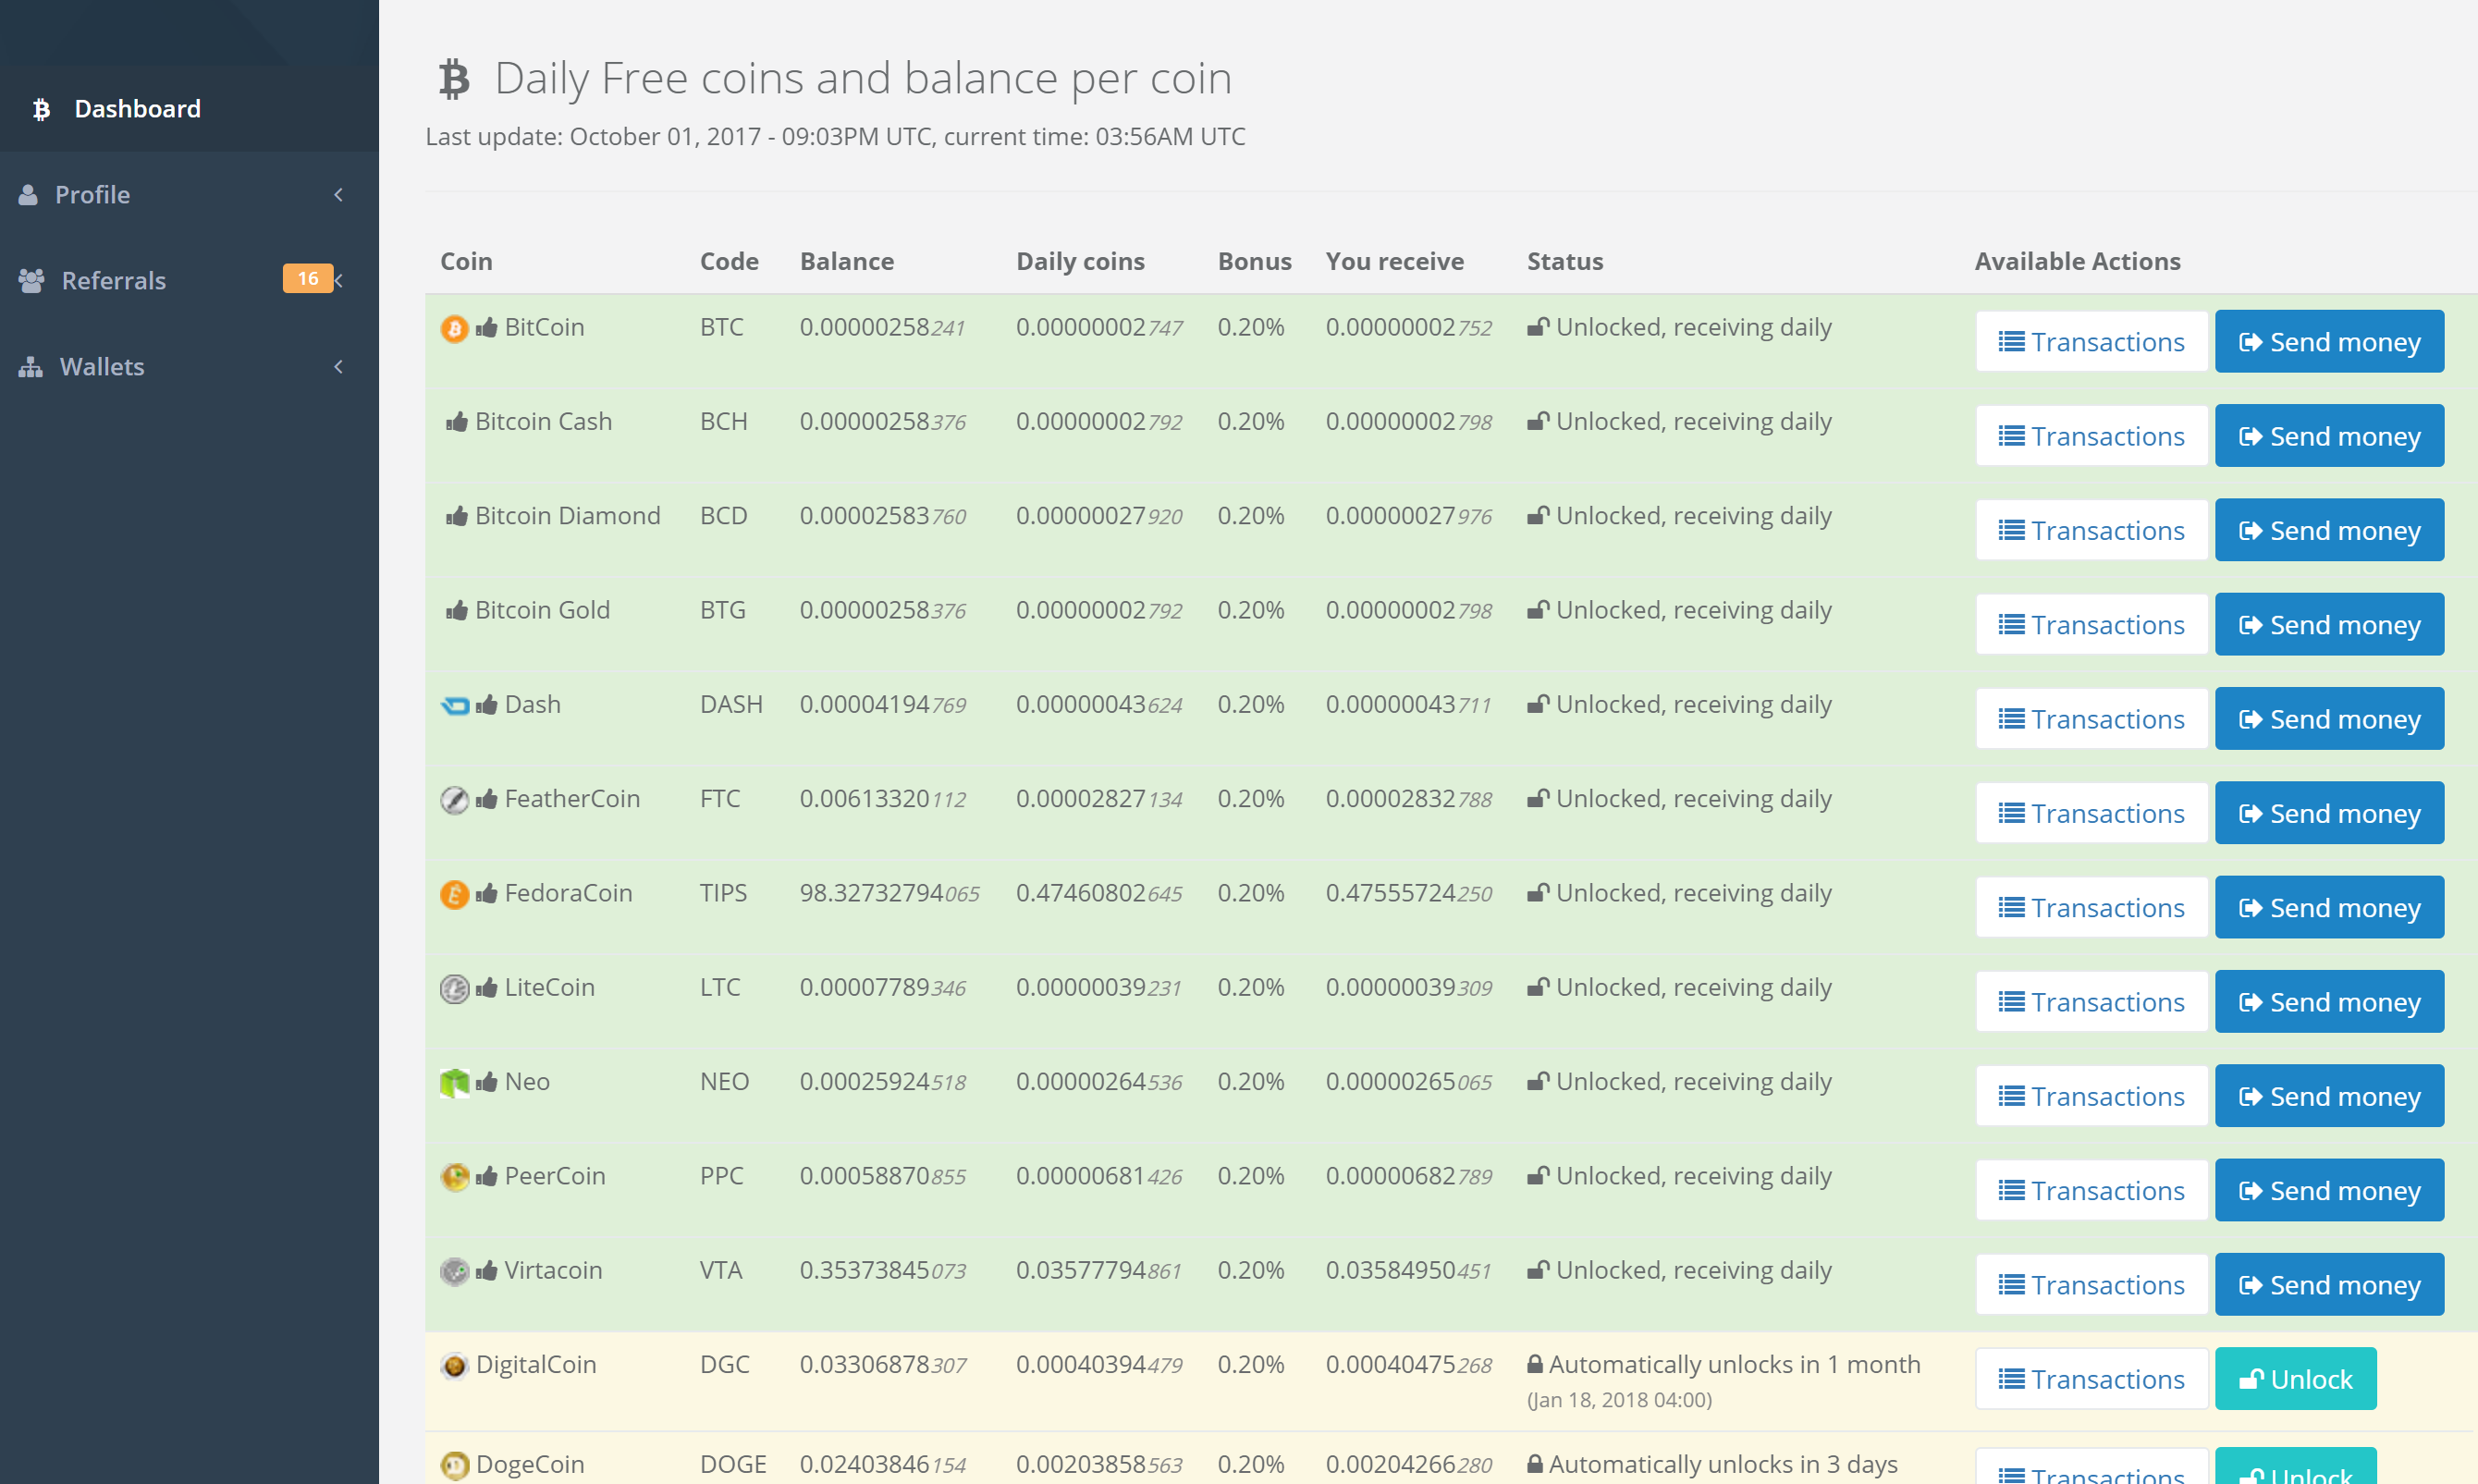The image size is (2478, 1484).
Task: Click the PeerCoin logo icon
Action: [454, 1177]
